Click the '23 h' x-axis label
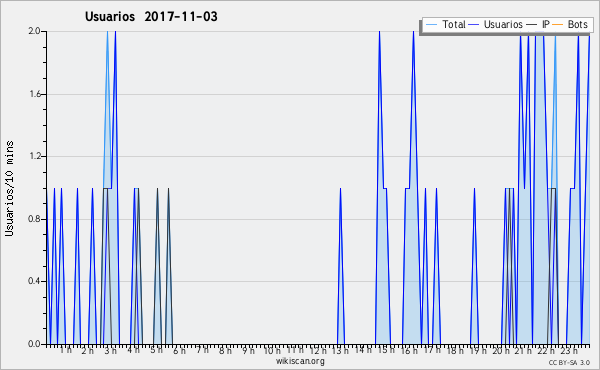600x370 pixels. (x=569, y=350)
